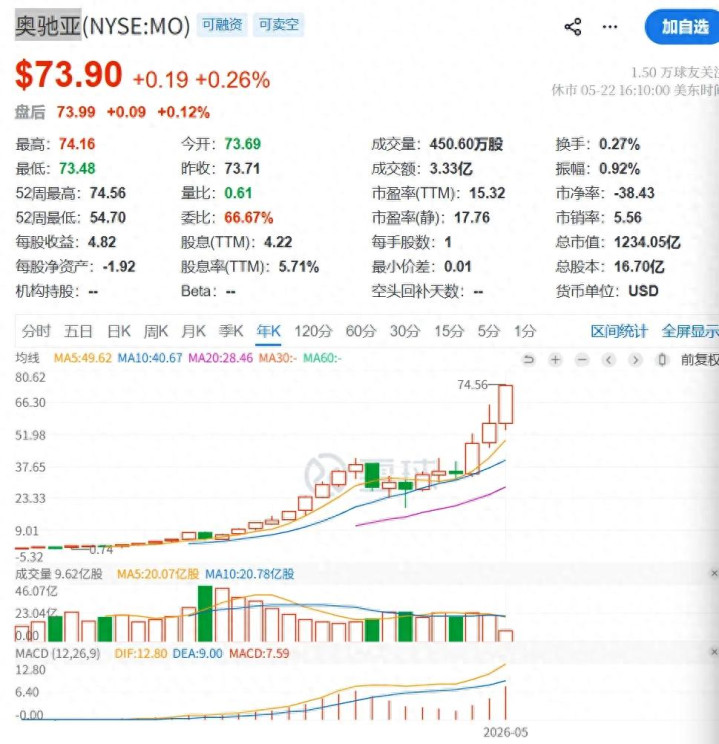Zoom out the chart with minus icon
Screen dimensions: 719x744
[582, 360]
